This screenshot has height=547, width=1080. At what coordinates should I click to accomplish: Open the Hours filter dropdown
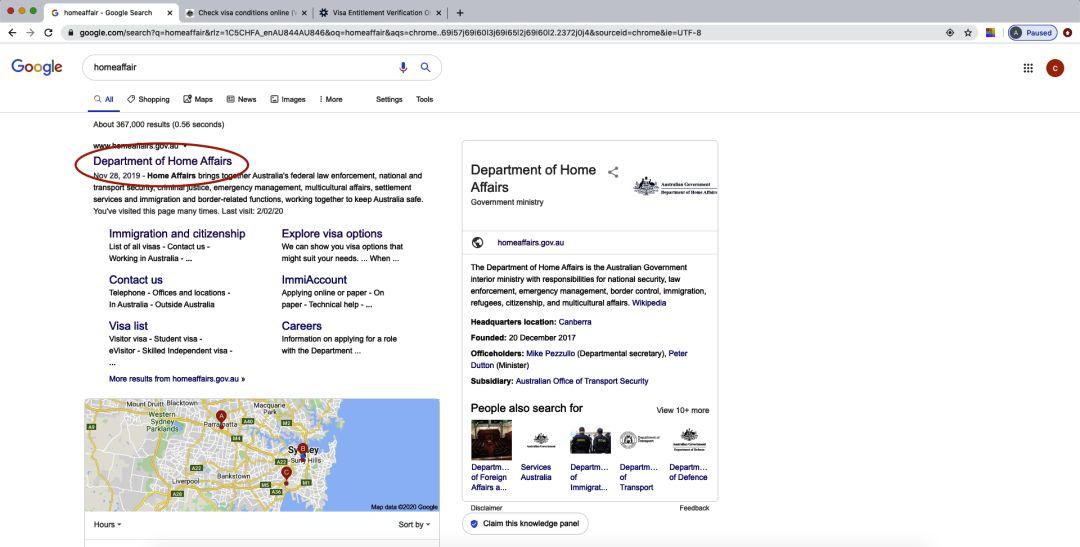point(107,524)
